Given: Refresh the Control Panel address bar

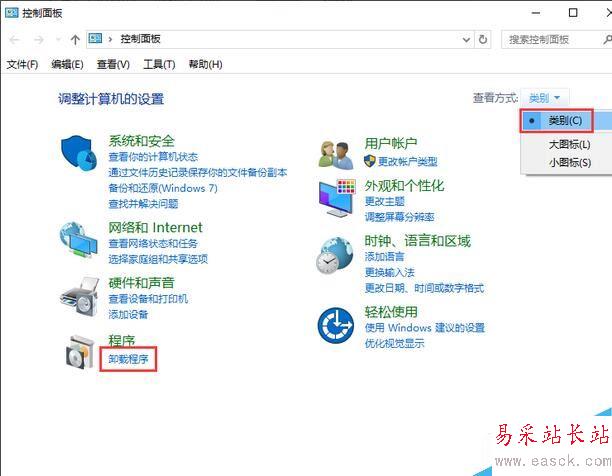Looking at the screenshot, I should pyautogui.click(x=483, y=39).
